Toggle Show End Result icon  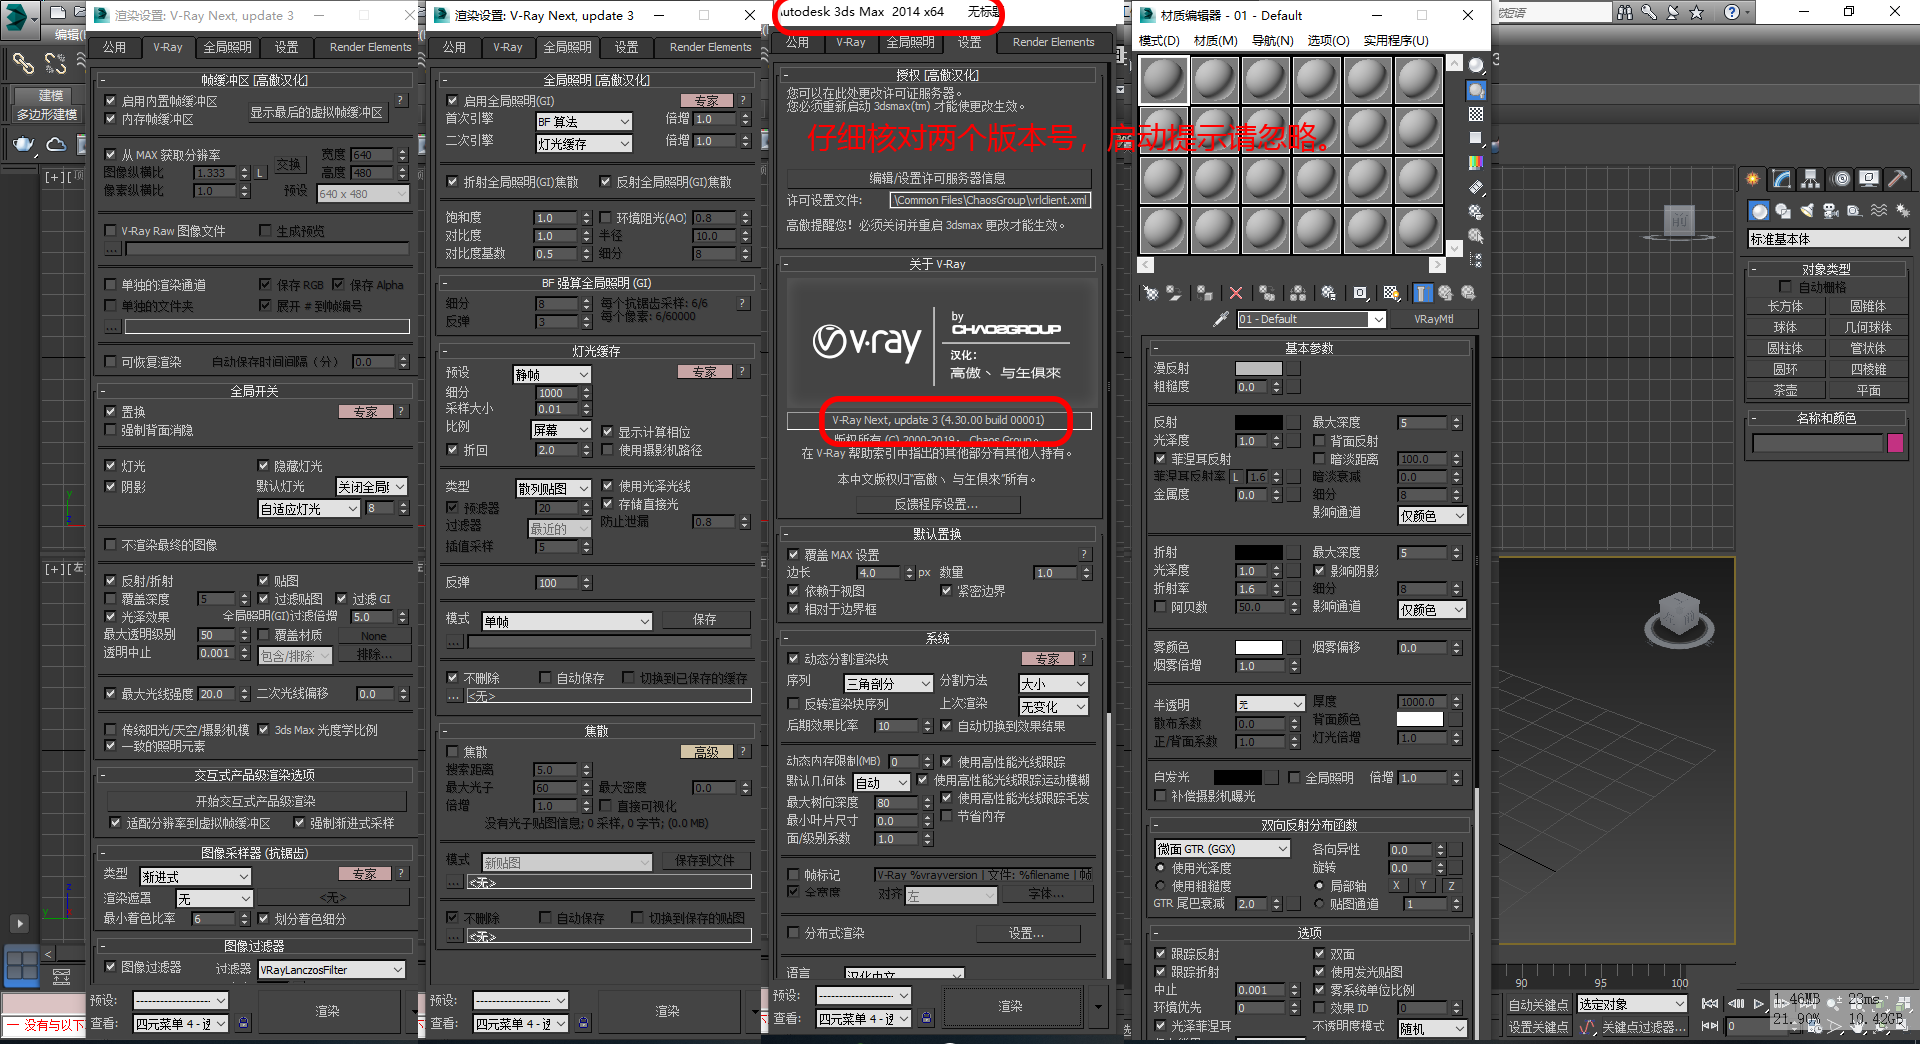[1422, 293]
